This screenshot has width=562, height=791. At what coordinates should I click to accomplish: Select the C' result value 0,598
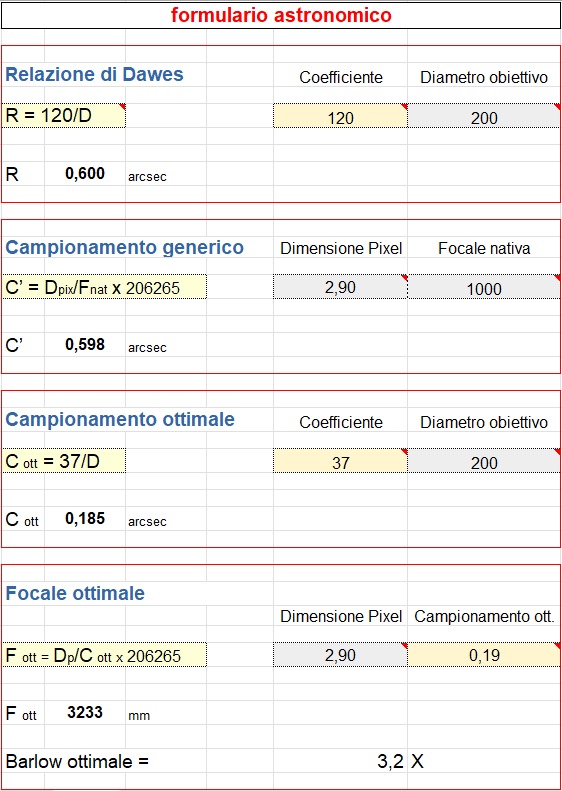click(85, 345)
